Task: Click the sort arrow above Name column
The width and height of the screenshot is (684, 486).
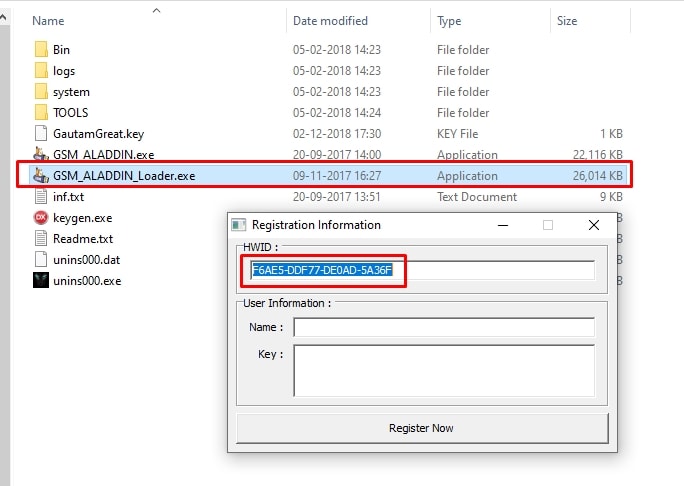Action: [157, 10]
